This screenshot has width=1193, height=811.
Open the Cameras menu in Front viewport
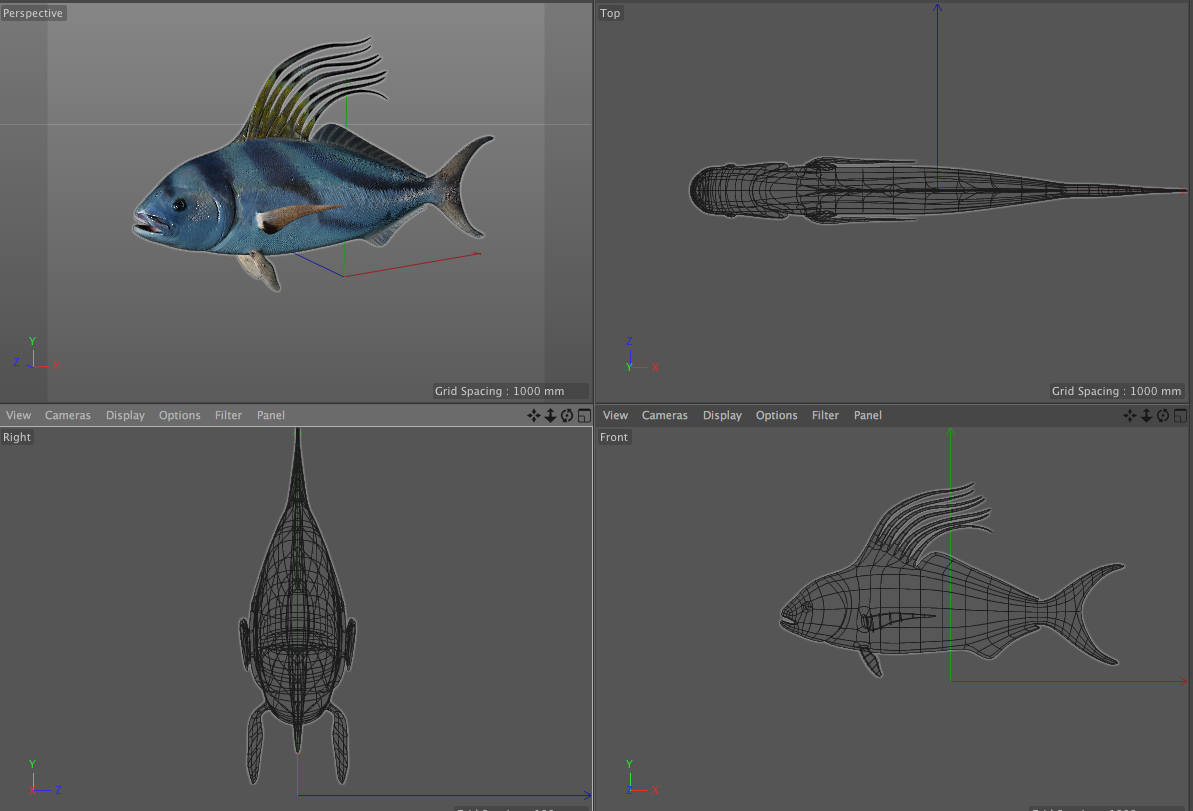[664, 415]
